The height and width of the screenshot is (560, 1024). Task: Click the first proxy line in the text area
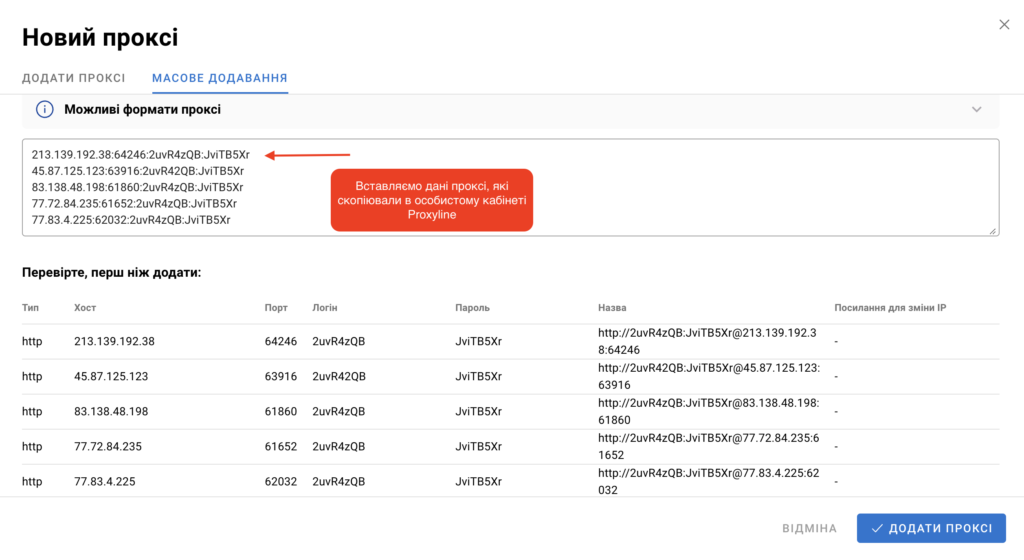[x=140, y=155]
